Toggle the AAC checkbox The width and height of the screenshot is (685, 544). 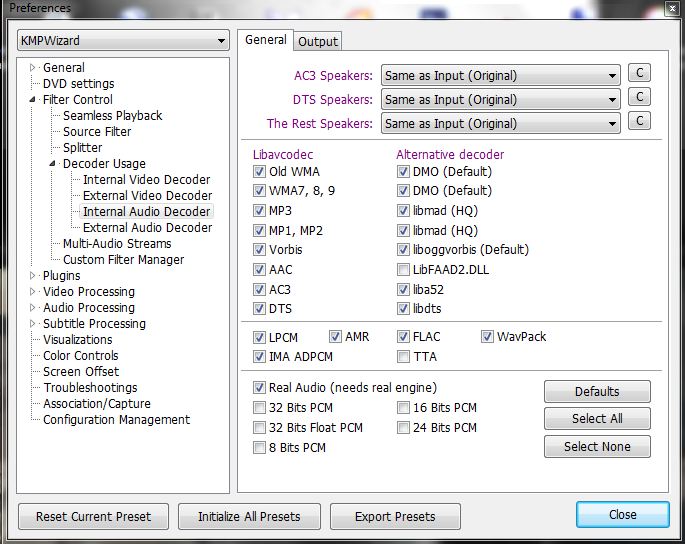(x=259, y=270)
